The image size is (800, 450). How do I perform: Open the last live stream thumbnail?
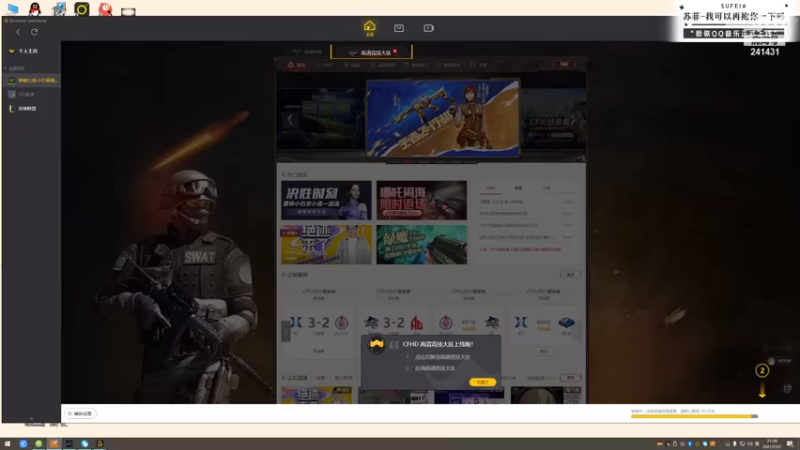click(x=546, y=395)
